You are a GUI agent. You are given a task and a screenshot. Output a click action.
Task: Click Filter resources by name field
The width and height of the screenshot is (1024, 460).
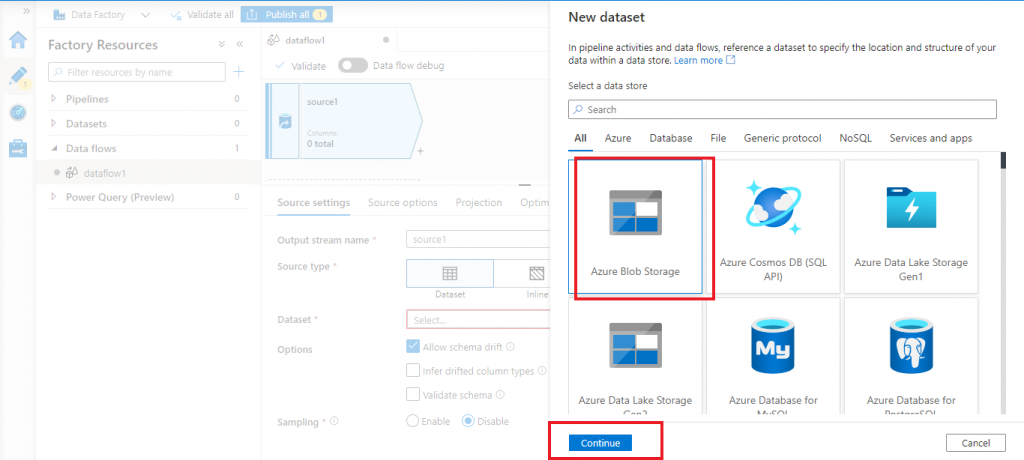click(136, 72)
